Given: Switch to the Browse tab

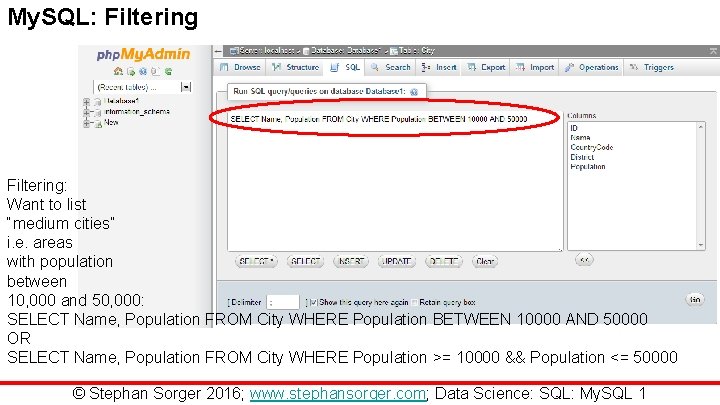Looking at the screenshot, I should (241, 67).
